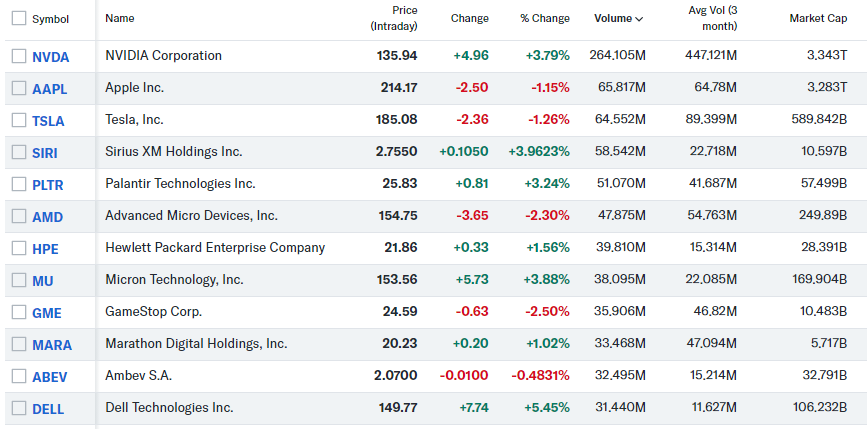The image size is (867, 429).
Task: Click the Avg Vol (3 month) header
Action: tap(712, 18)
